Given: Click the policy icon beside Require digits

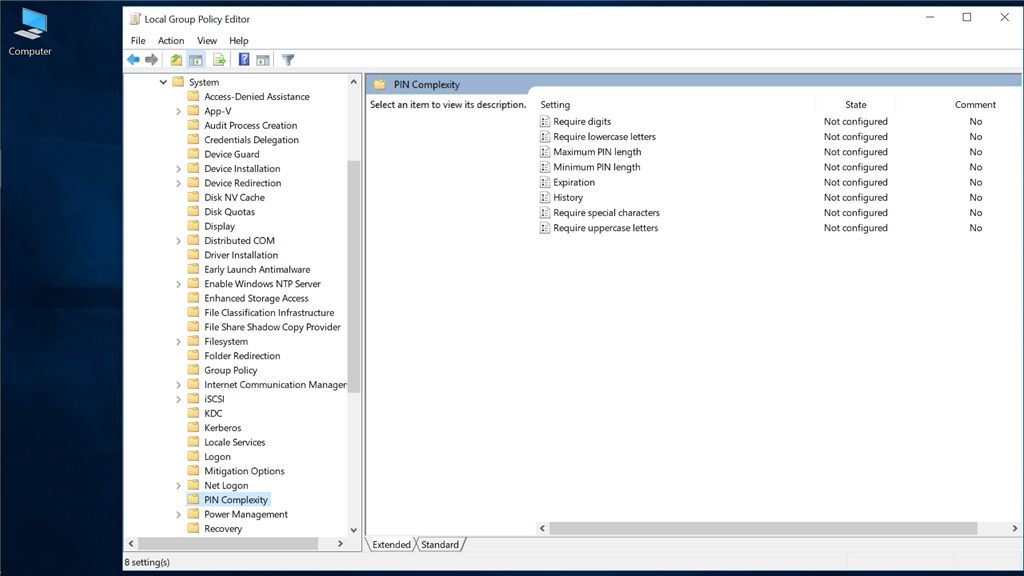Looking at the screenshot, I should [545, 121].
